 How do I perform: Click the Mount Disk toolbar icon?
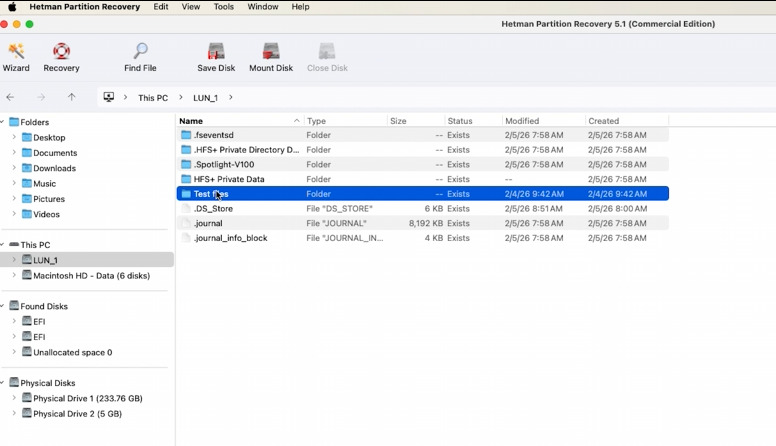pos(271,51)
